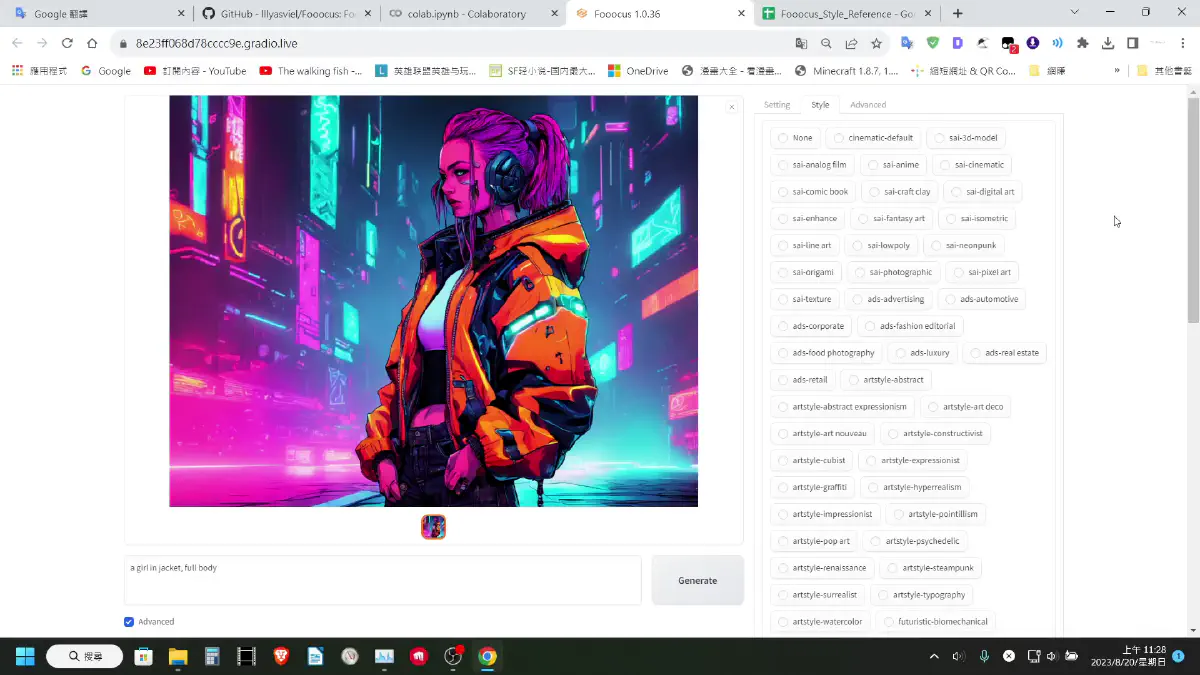Select the artstyle-pop art style
Image resolution: width=1200 pixels, height=675 pixels.
click(x=814, y=541)
